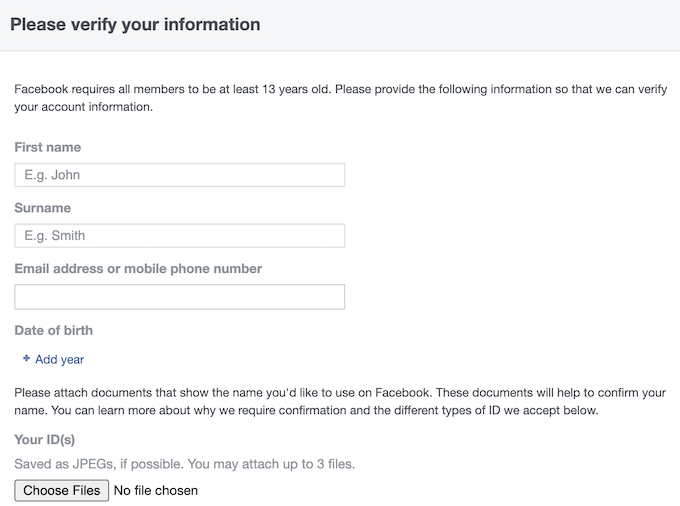Click the empty gray header bar area
The height and width of the screenshot is (506, 680).
tap(480, 24)
